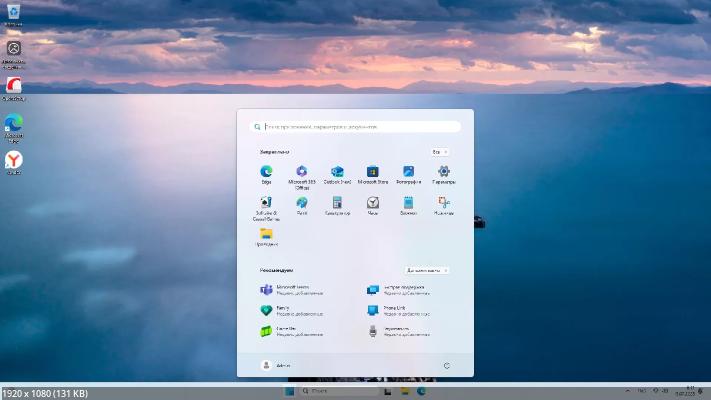Open Task View from the taskbar
Image resolution: width=711 pixels, height=400 pixels.
tap(388, 391)
